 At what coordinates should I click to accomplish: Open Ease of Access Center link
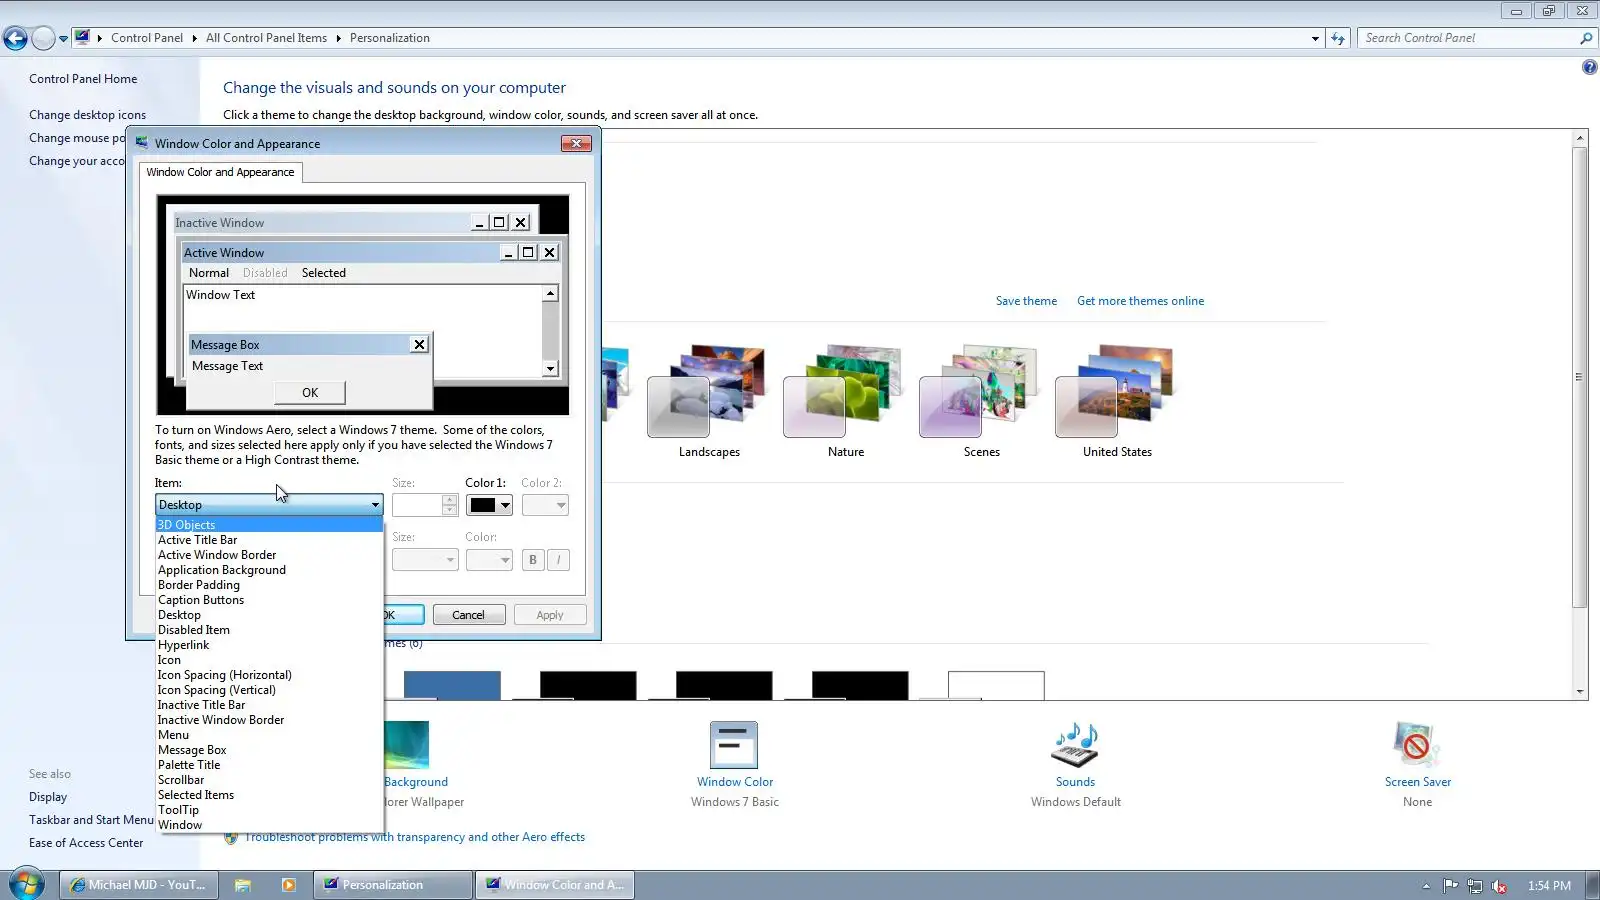86,843
